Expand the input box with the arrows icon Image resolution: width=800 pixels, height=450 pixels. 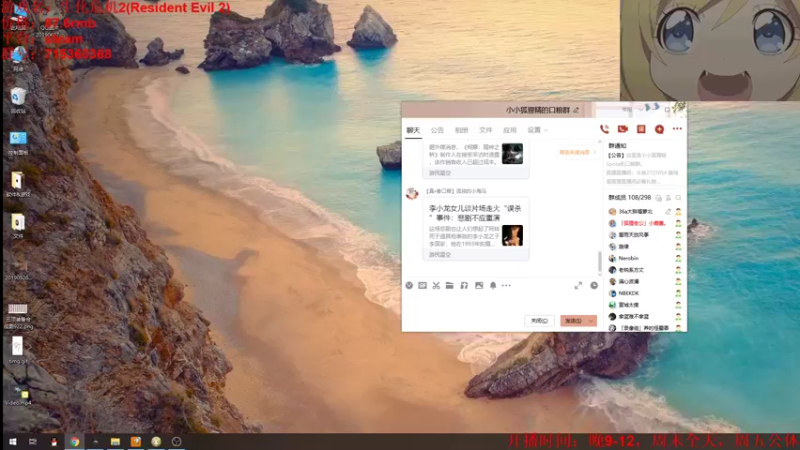point(578,285)
